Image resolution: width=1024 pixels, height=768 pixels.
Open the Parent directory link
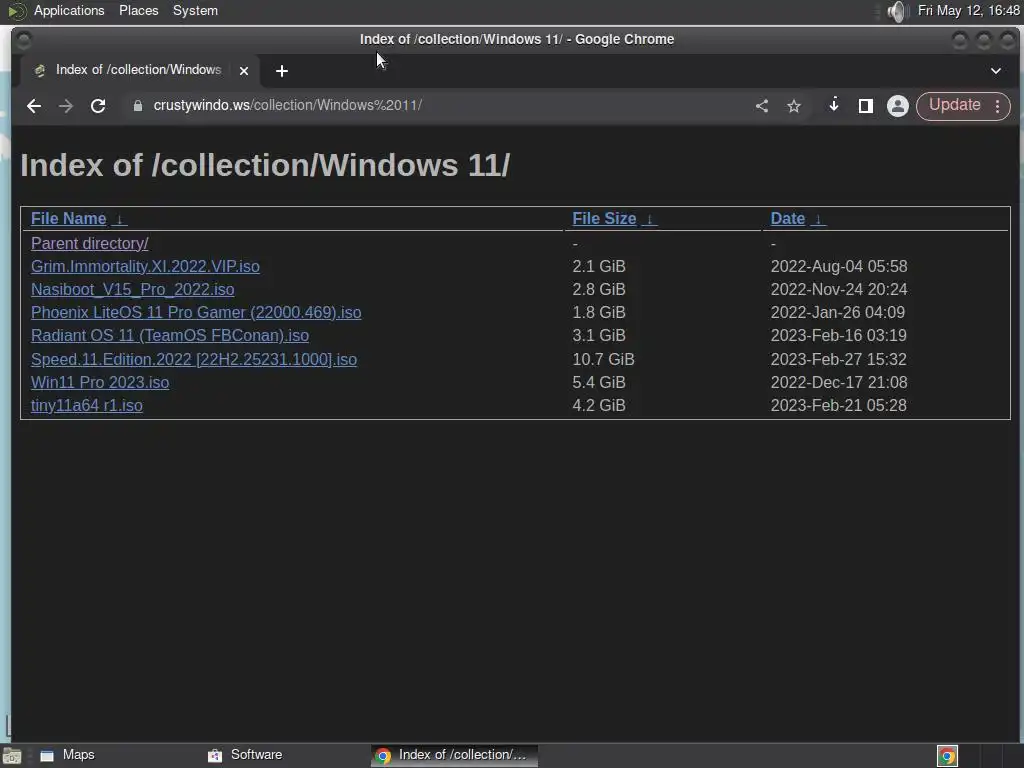tap(89, 243)
